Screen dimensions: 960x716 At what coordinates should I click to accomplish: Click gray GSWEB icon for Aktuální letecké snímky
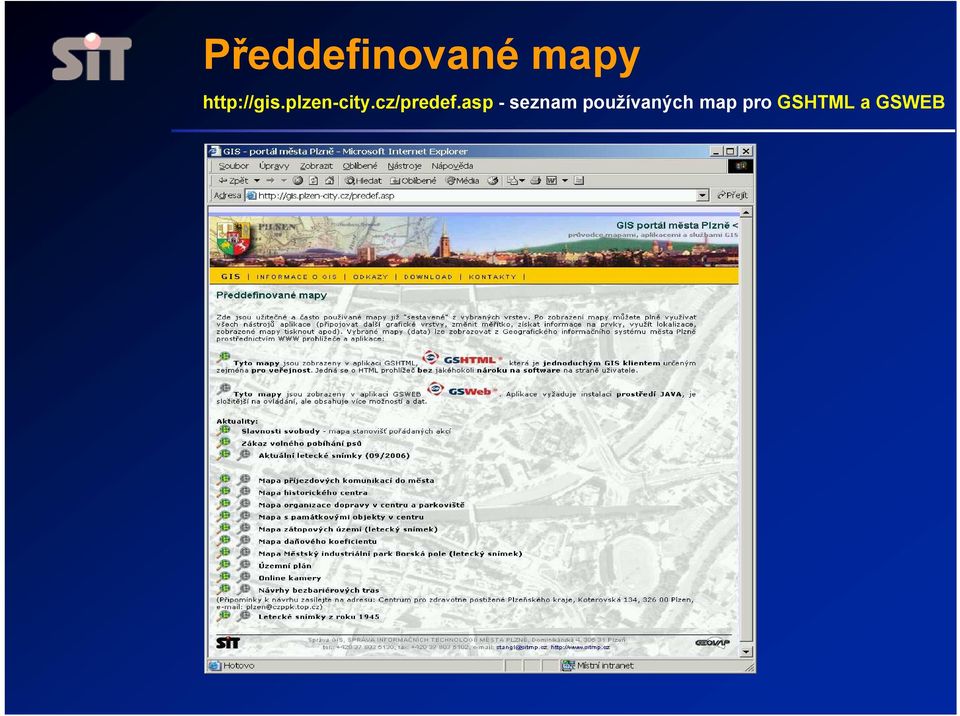(x=244, y=455)
